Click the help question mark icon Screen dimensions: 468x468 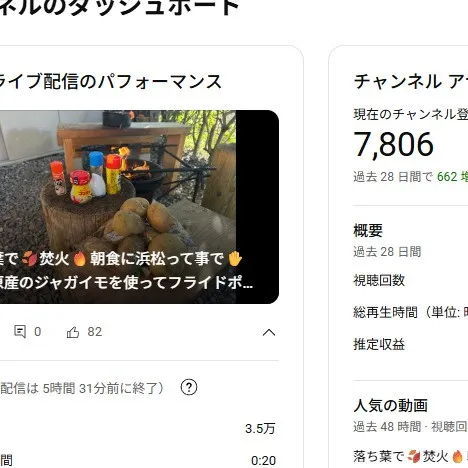pyautogui.click(x=189, y=387)
